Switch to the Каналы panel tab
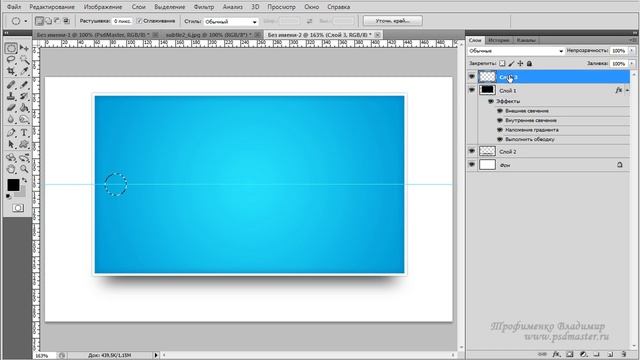 [526, 40]
